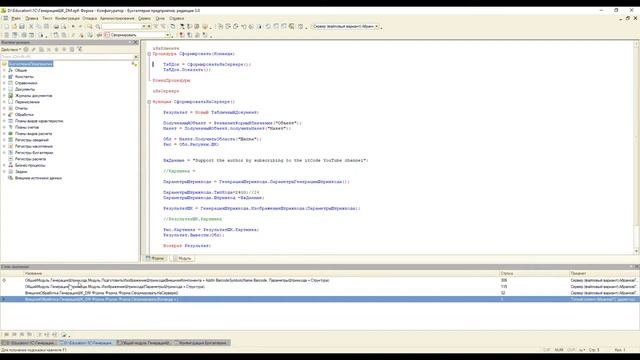Click the Print preview icon

[64, 27]
